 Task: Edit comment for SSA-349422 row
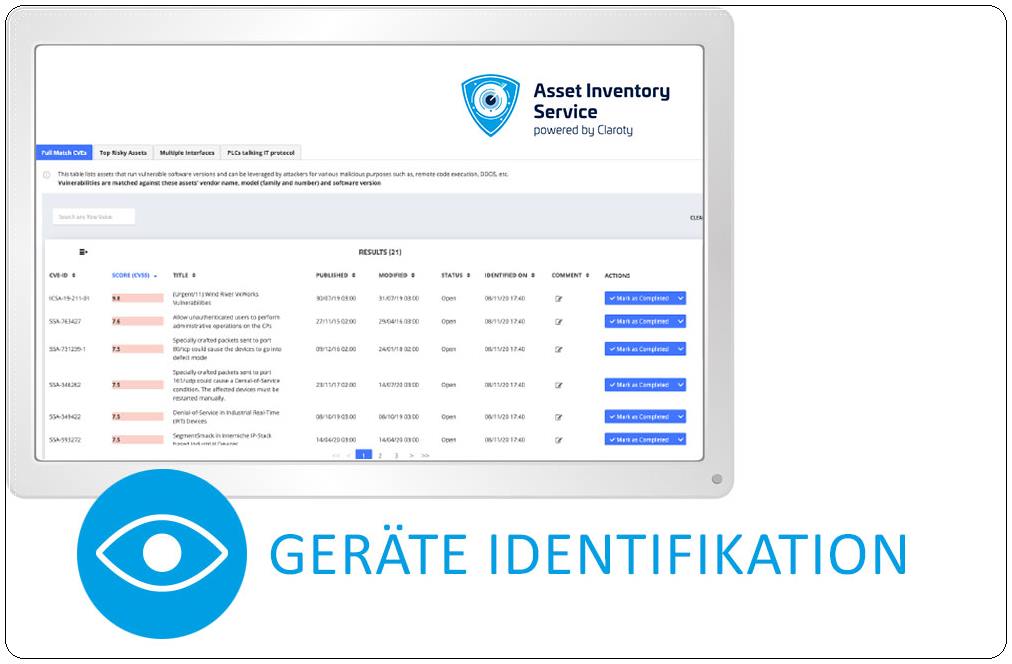[x=559, y=417]
